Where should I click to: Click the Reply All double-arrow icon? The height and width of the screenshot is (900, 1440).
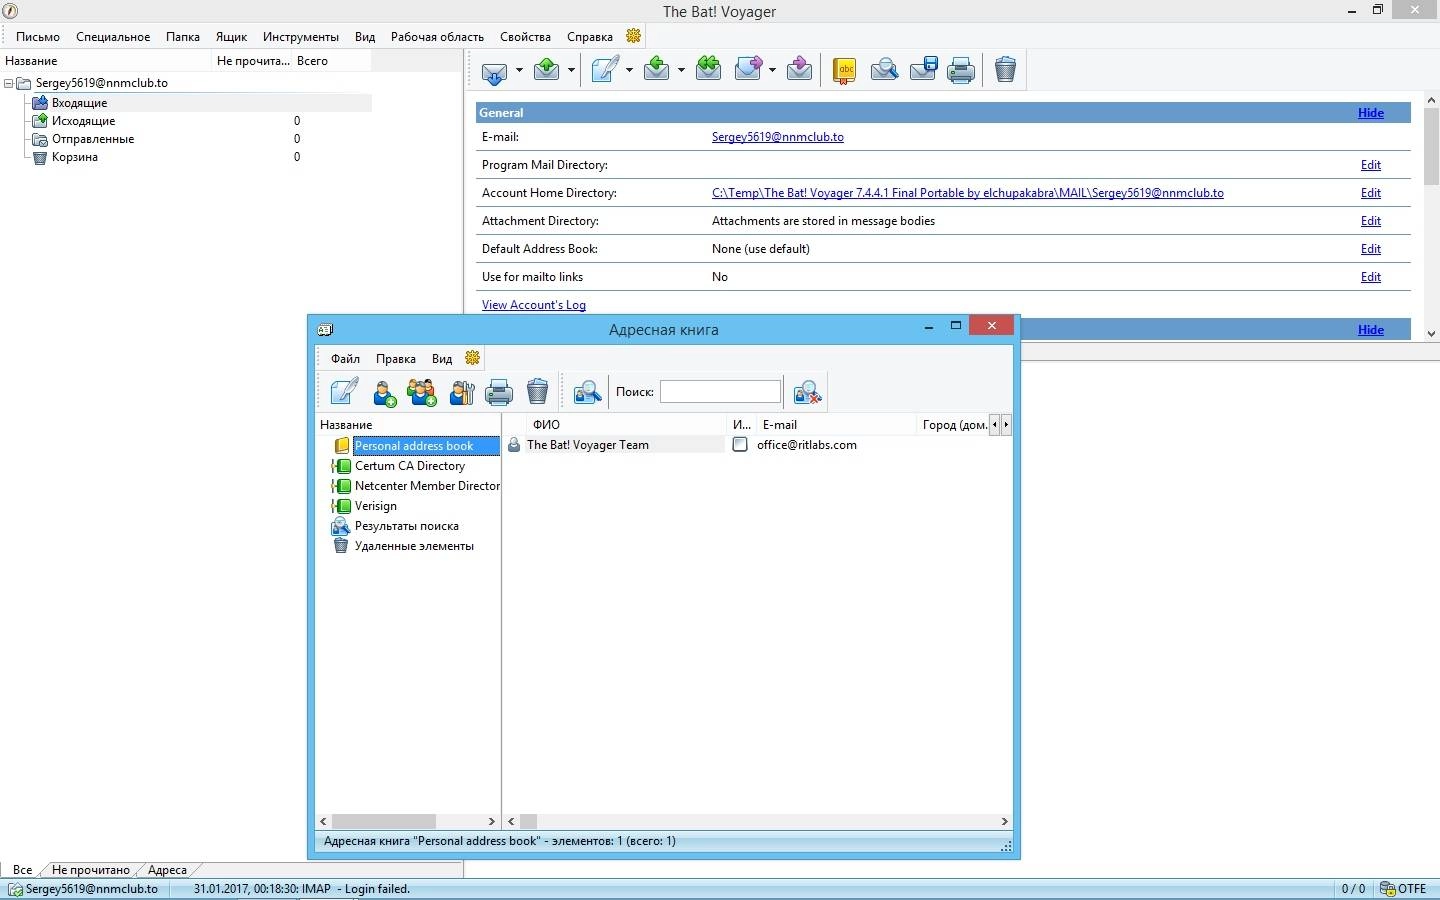[708, 69]
